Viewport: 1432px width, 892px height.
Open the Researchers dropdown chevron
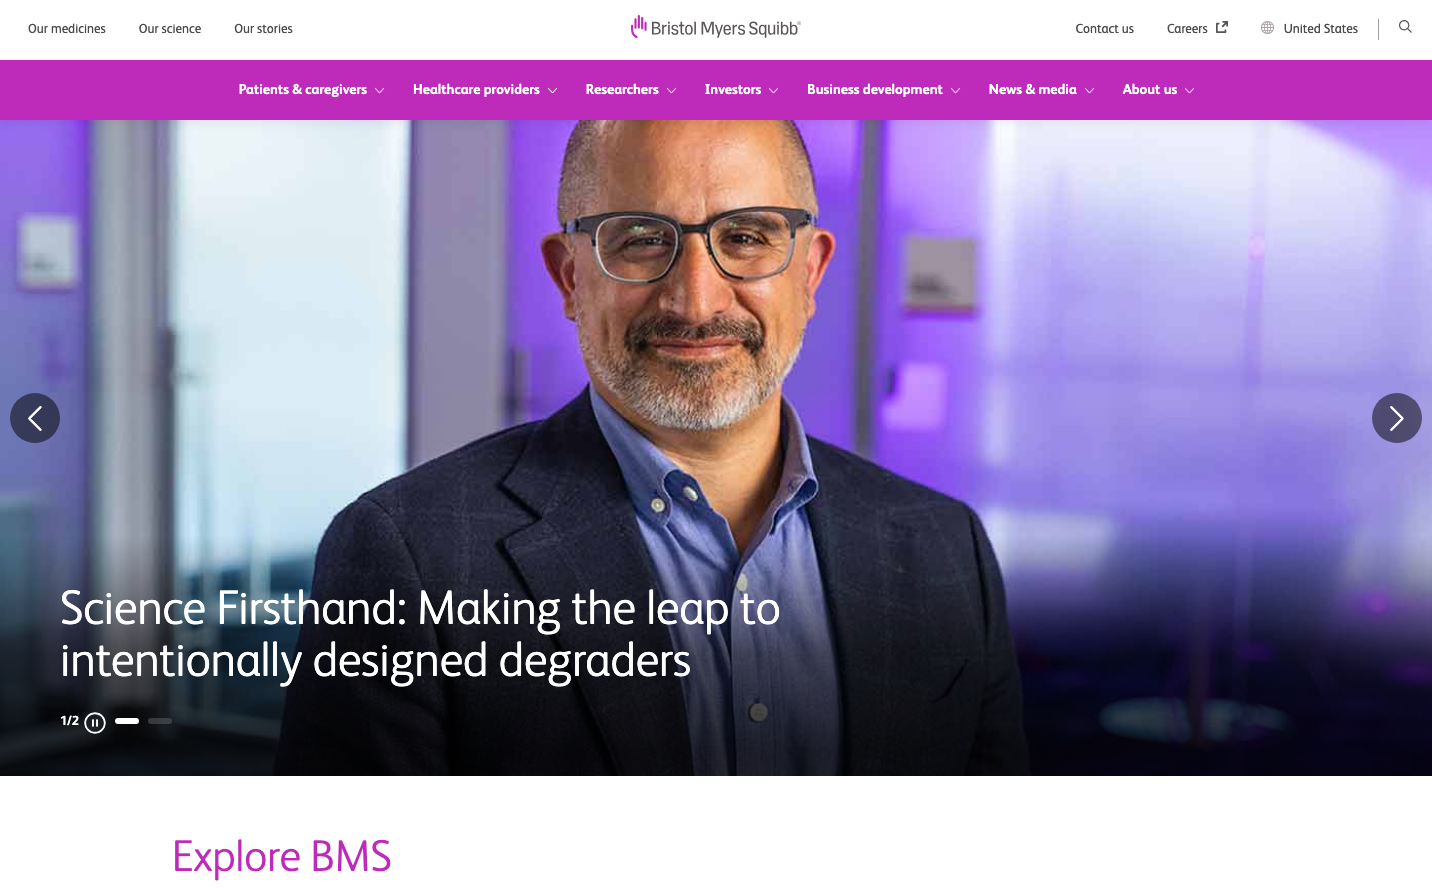click(671, 91)
